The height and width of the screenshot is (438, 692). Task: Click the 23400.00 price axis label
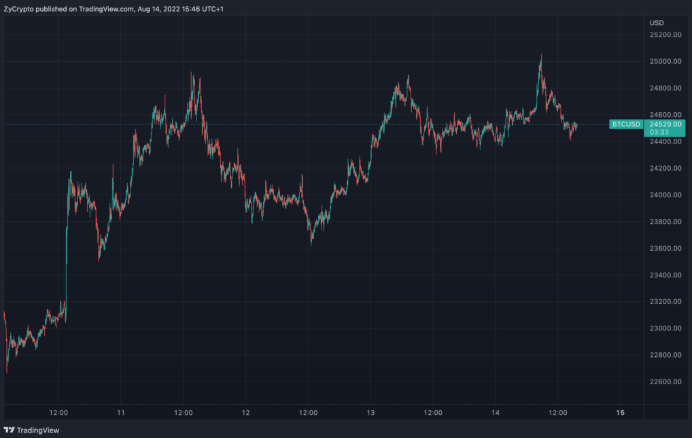pyautogui.click(x=666, y=275)
